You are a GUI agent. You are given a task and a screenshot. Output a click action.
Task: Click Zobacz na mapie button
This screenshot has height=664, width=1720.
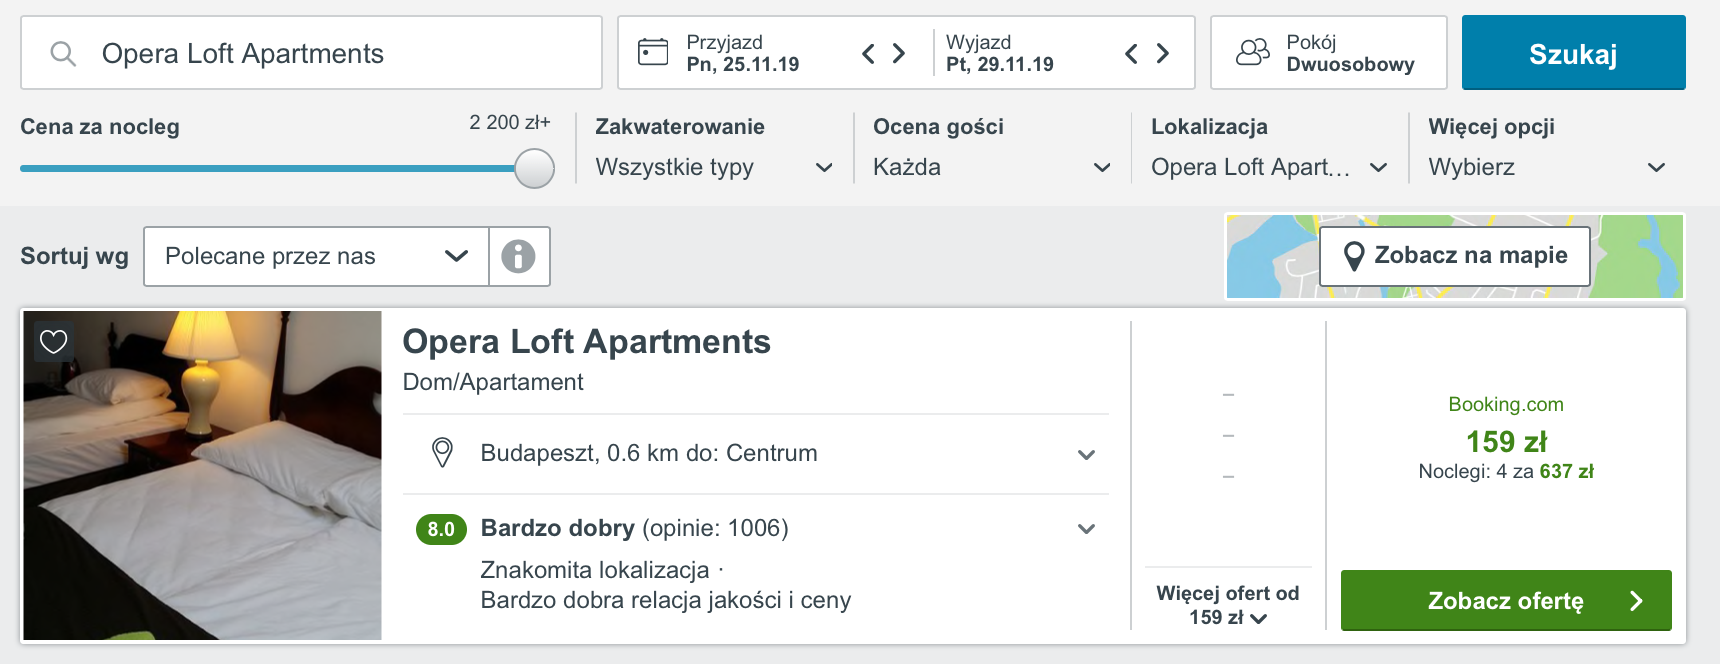(x=1455, y=256)
